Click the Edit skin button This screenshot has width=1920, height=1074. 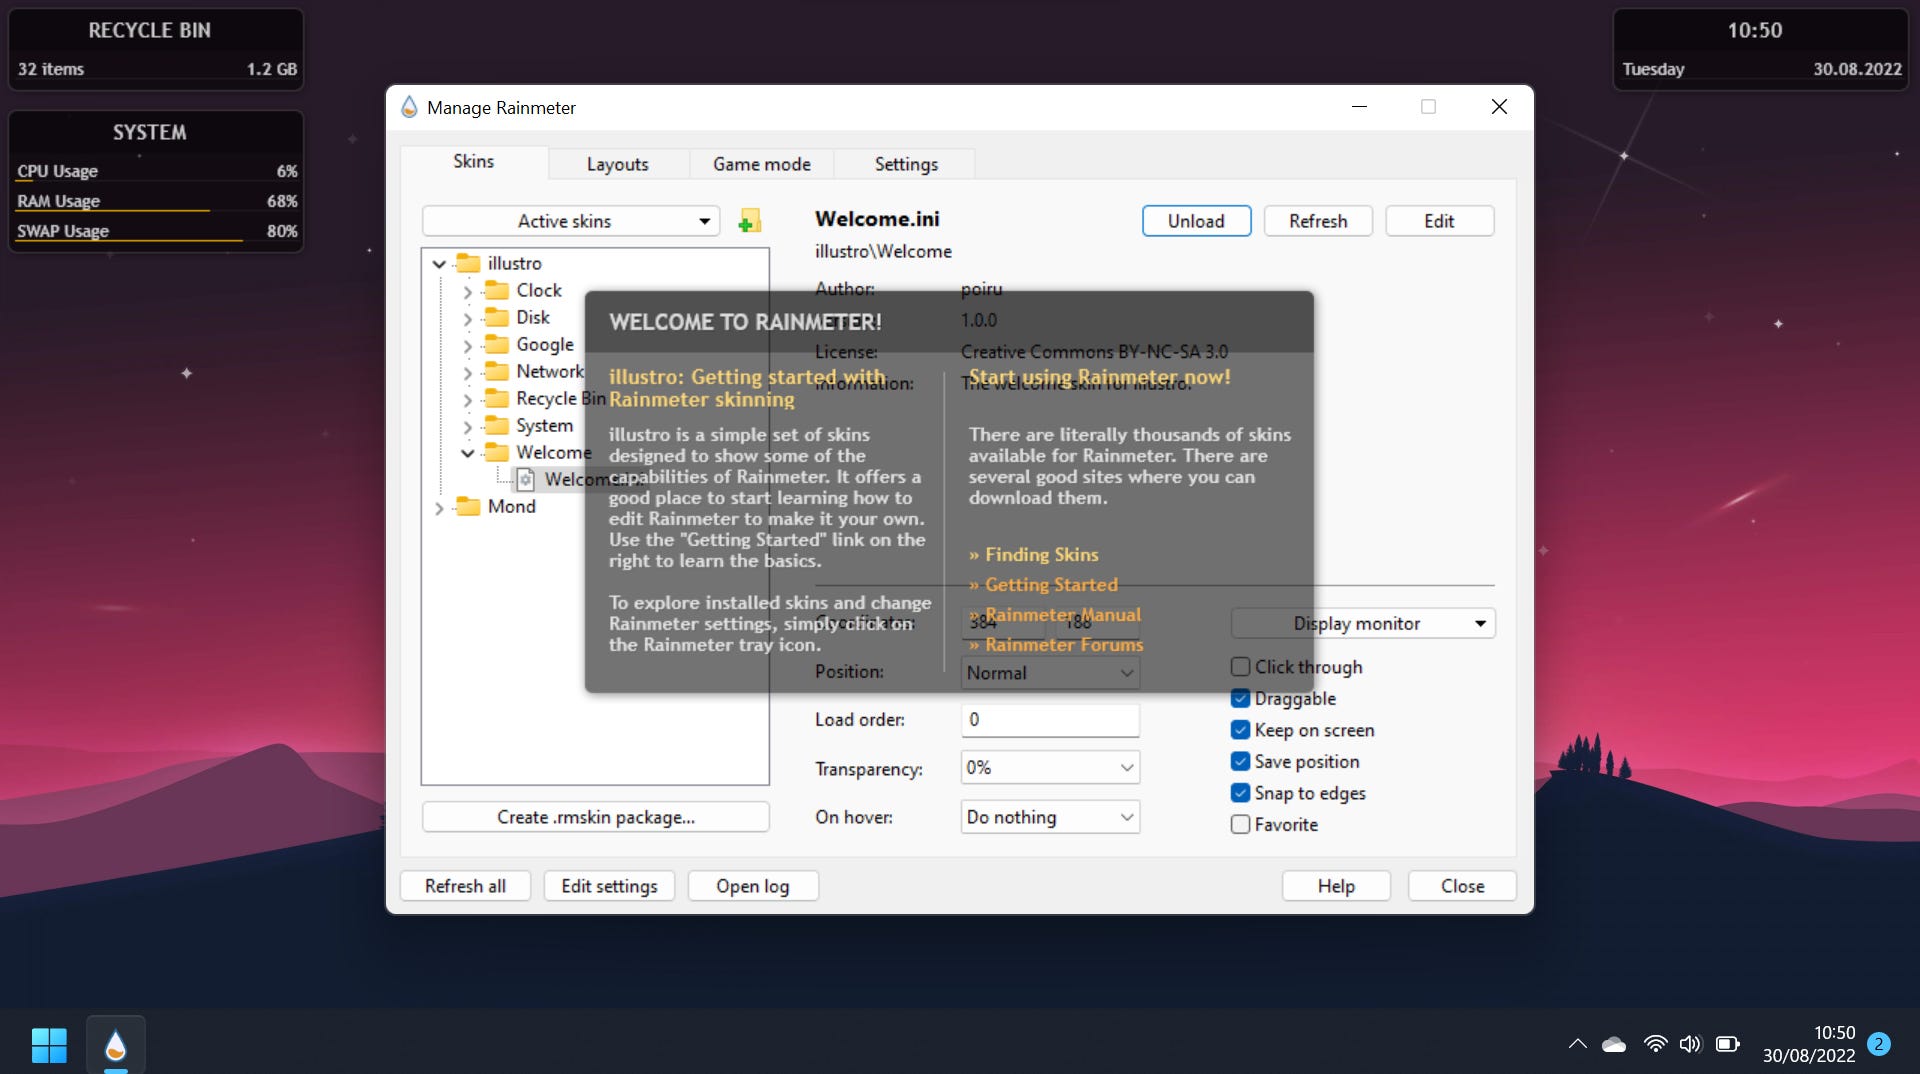tap(1439, 221)
